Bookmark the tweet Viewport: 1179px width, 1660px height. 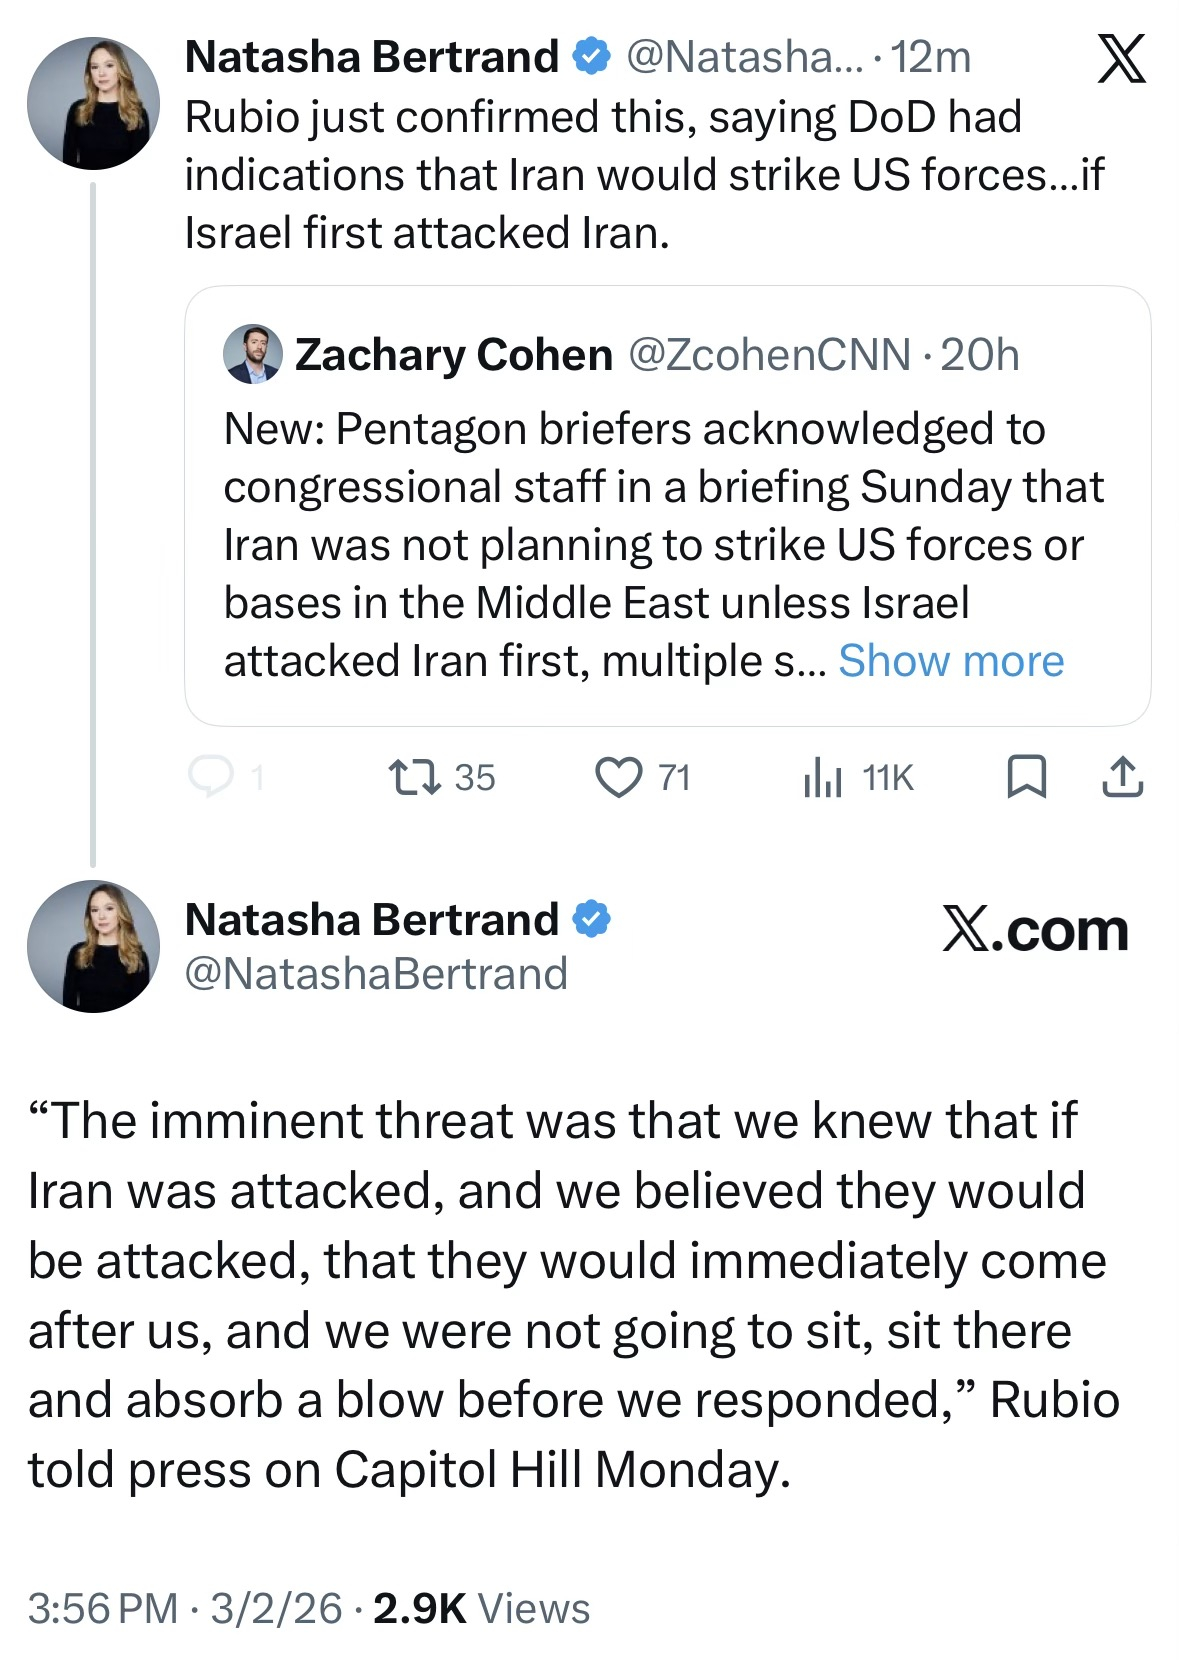tap(1026, 777)
